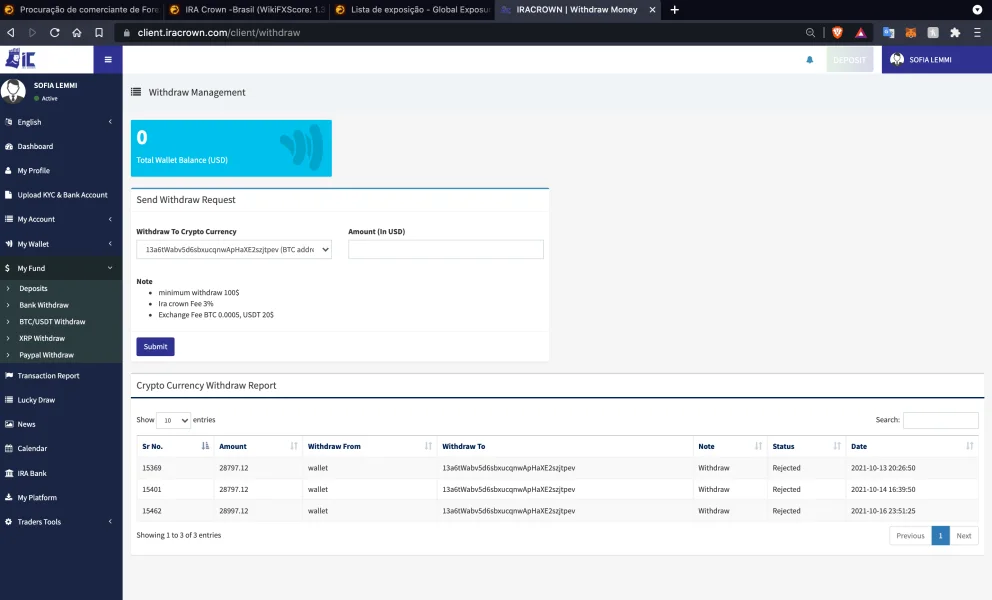Viewport: 992px width, 600px height.
Task: Click the green Deposit button in header
Action: (x=849, y=60)
